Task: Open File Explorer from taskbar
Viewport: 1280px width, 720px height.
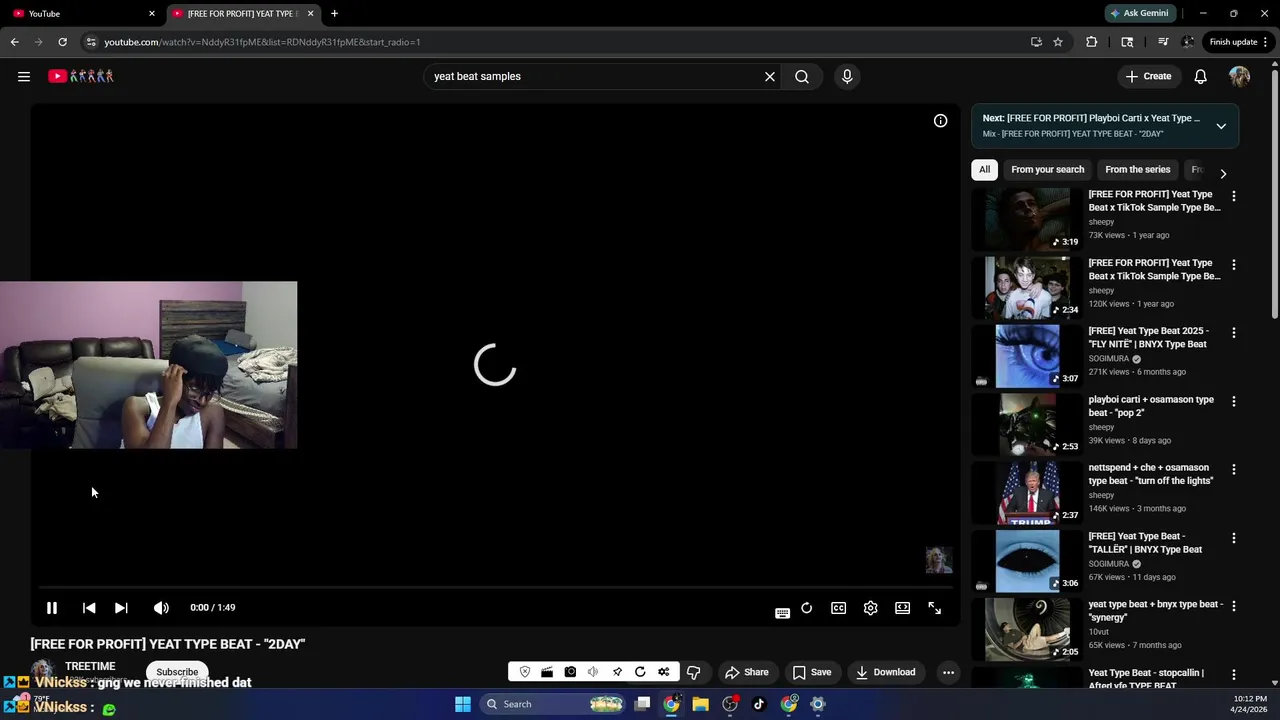Action: (700, 704)
